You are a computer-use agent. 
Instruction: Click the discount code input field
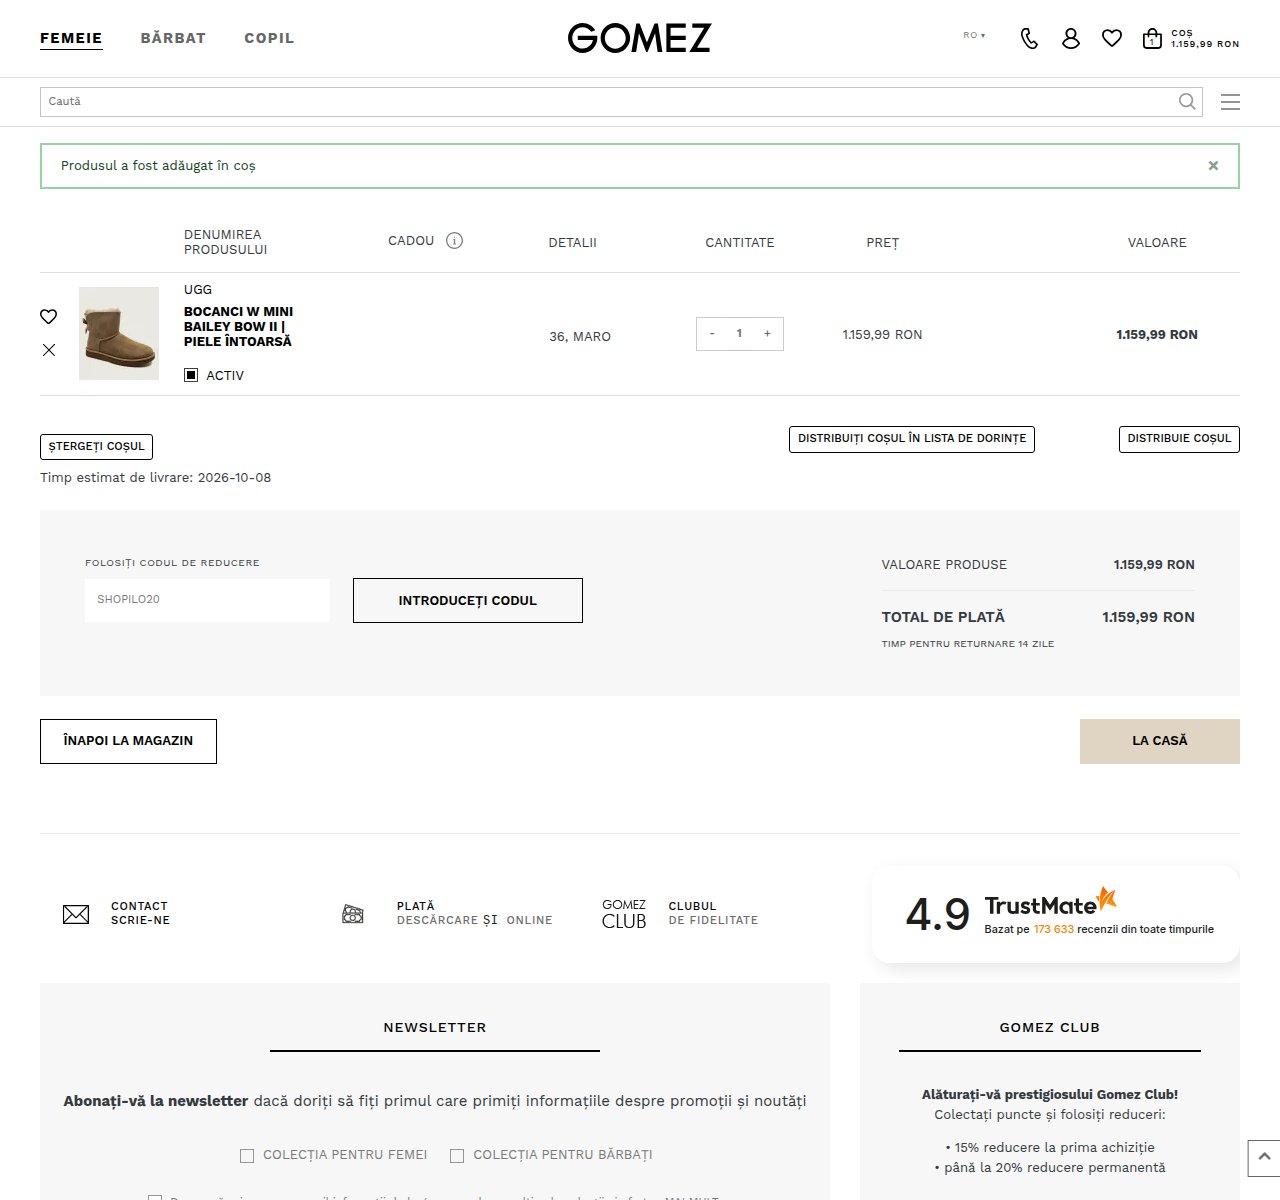point(207,600)
